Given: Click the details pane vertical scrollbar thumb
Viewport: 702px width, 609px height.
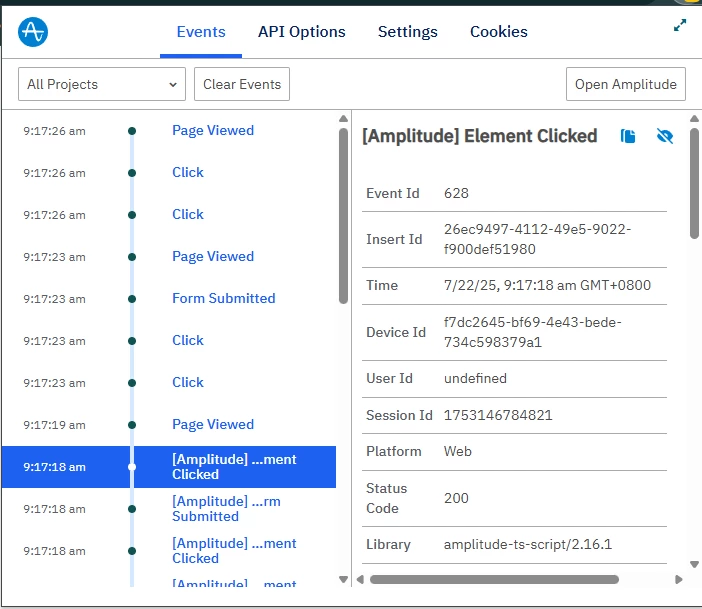Looking at the screenshot, I should click(694, 184).
